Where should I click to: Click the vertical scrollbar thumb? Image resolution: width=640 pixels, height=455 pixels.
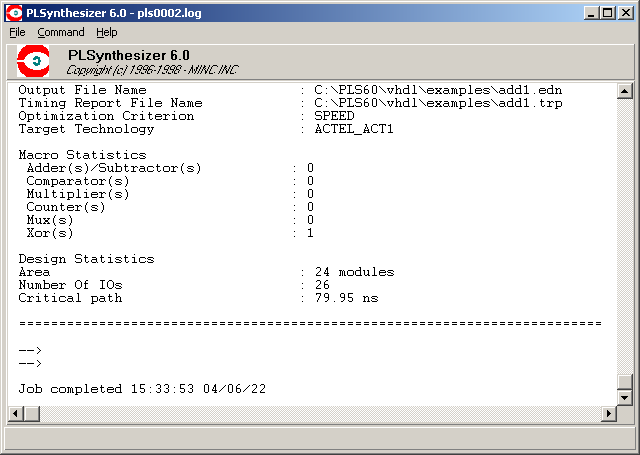[625, 381]
